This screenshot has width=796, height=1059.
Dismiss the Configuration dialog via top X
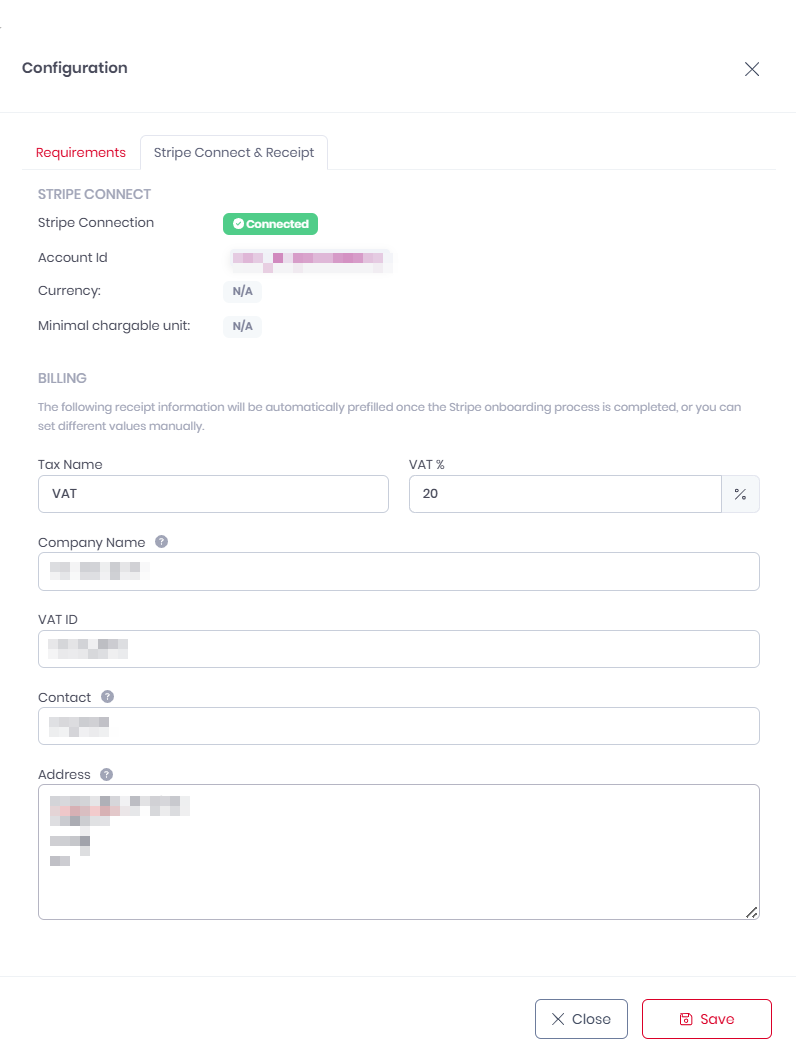click(752, 69)
